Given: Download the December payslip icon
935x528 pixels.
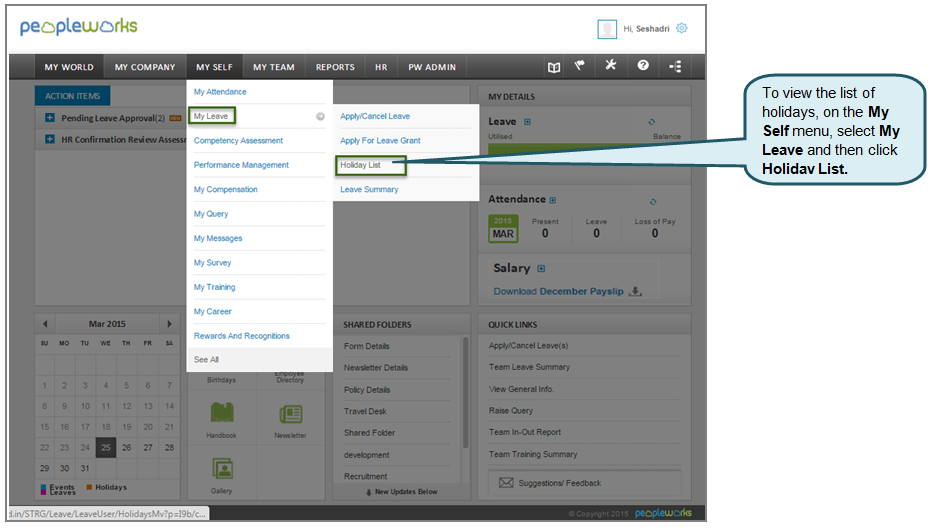Looking at the screenshot, I should click(x=636, y=291).
